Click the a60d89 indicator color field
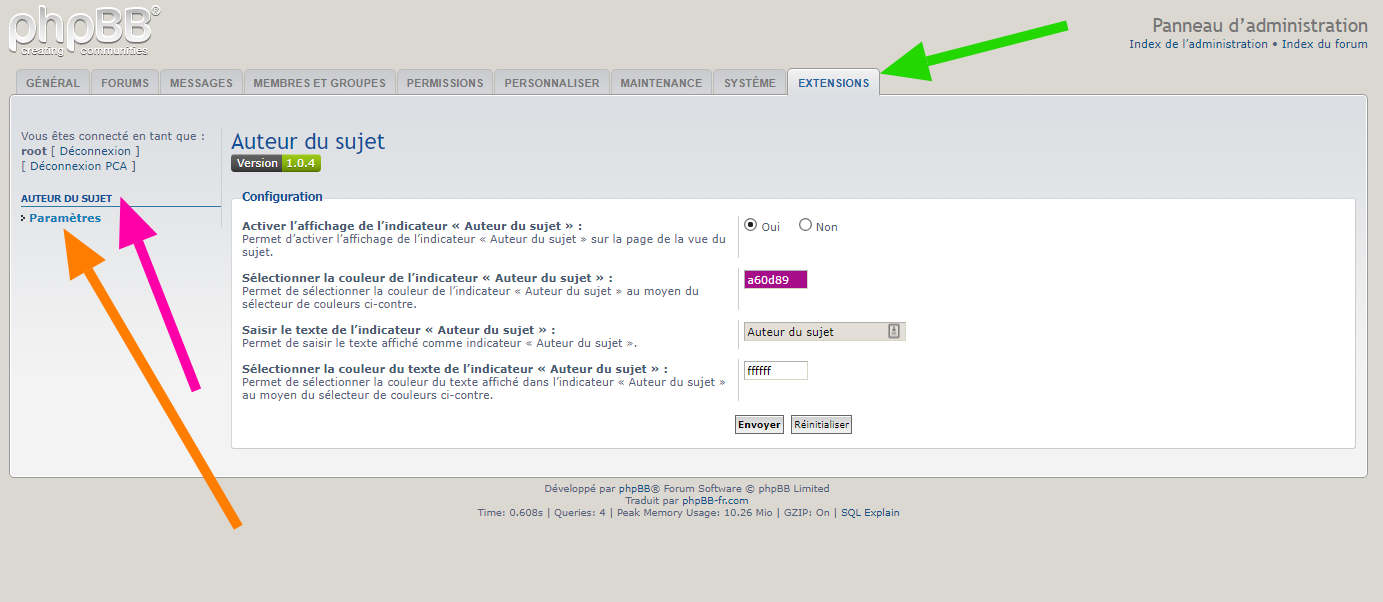This screenshot has width=1383, height=602. coord(775,280)
